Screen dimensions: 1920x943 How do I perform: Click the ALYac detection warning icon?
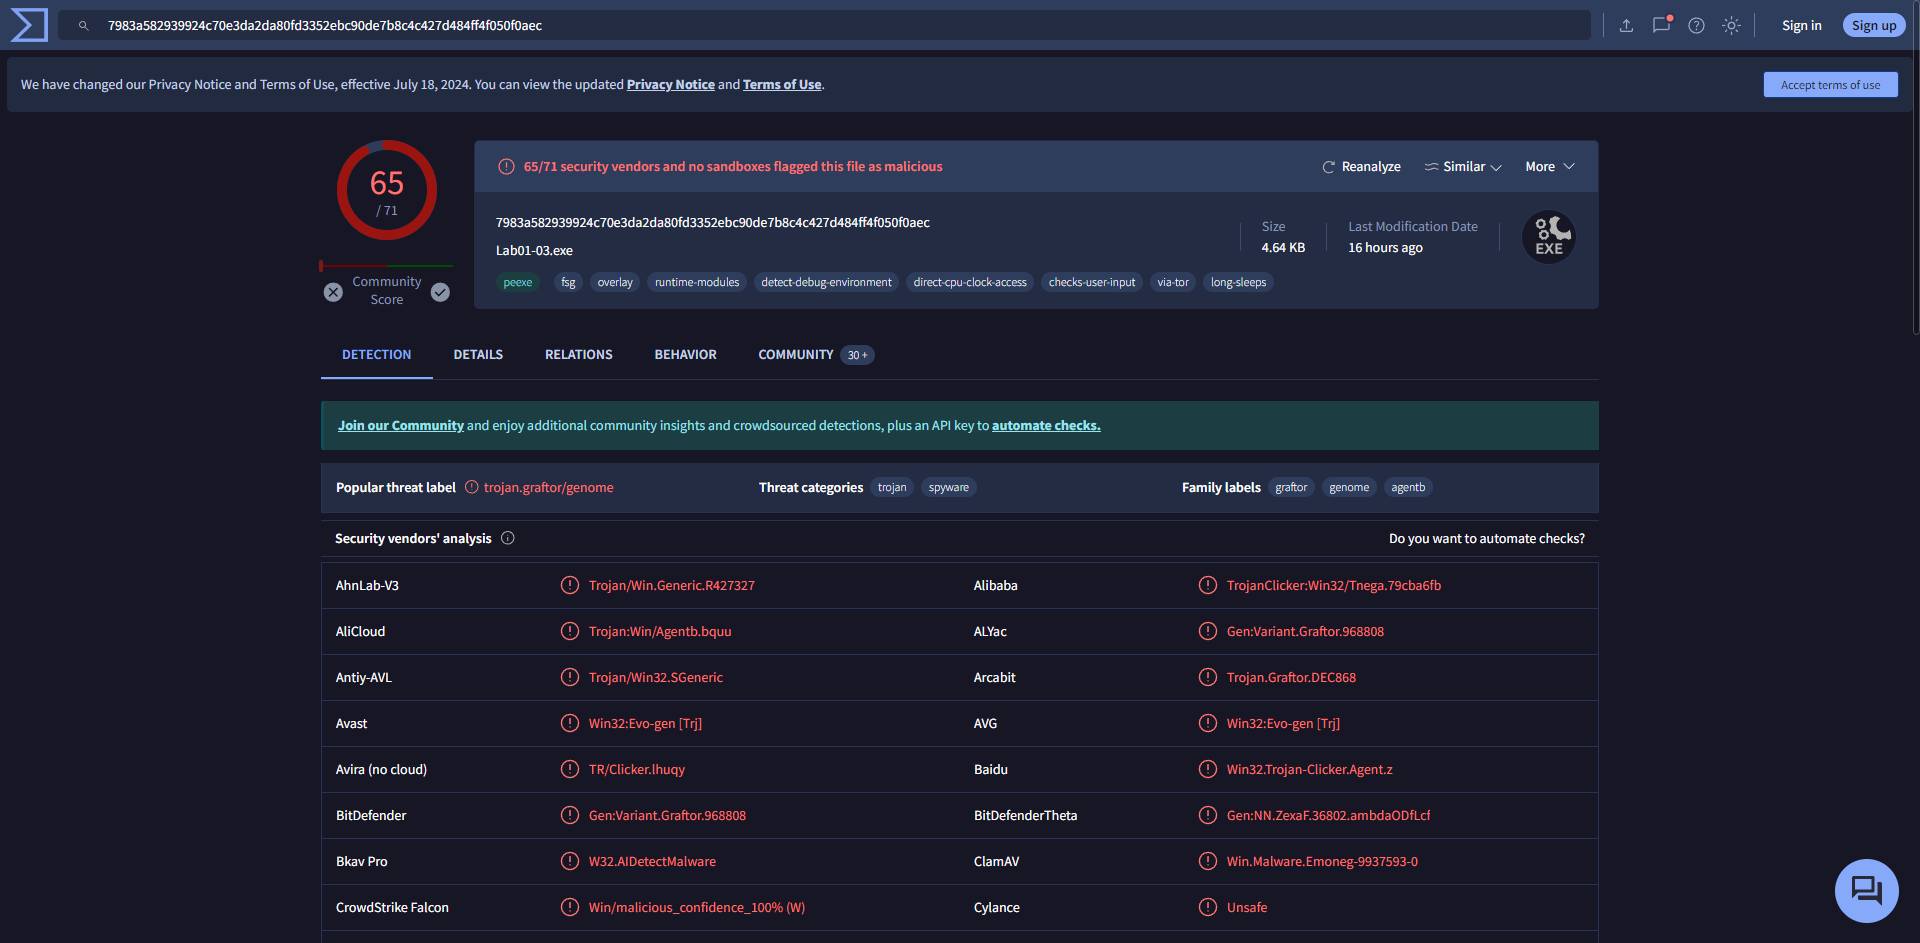(x=1208, y=631)
